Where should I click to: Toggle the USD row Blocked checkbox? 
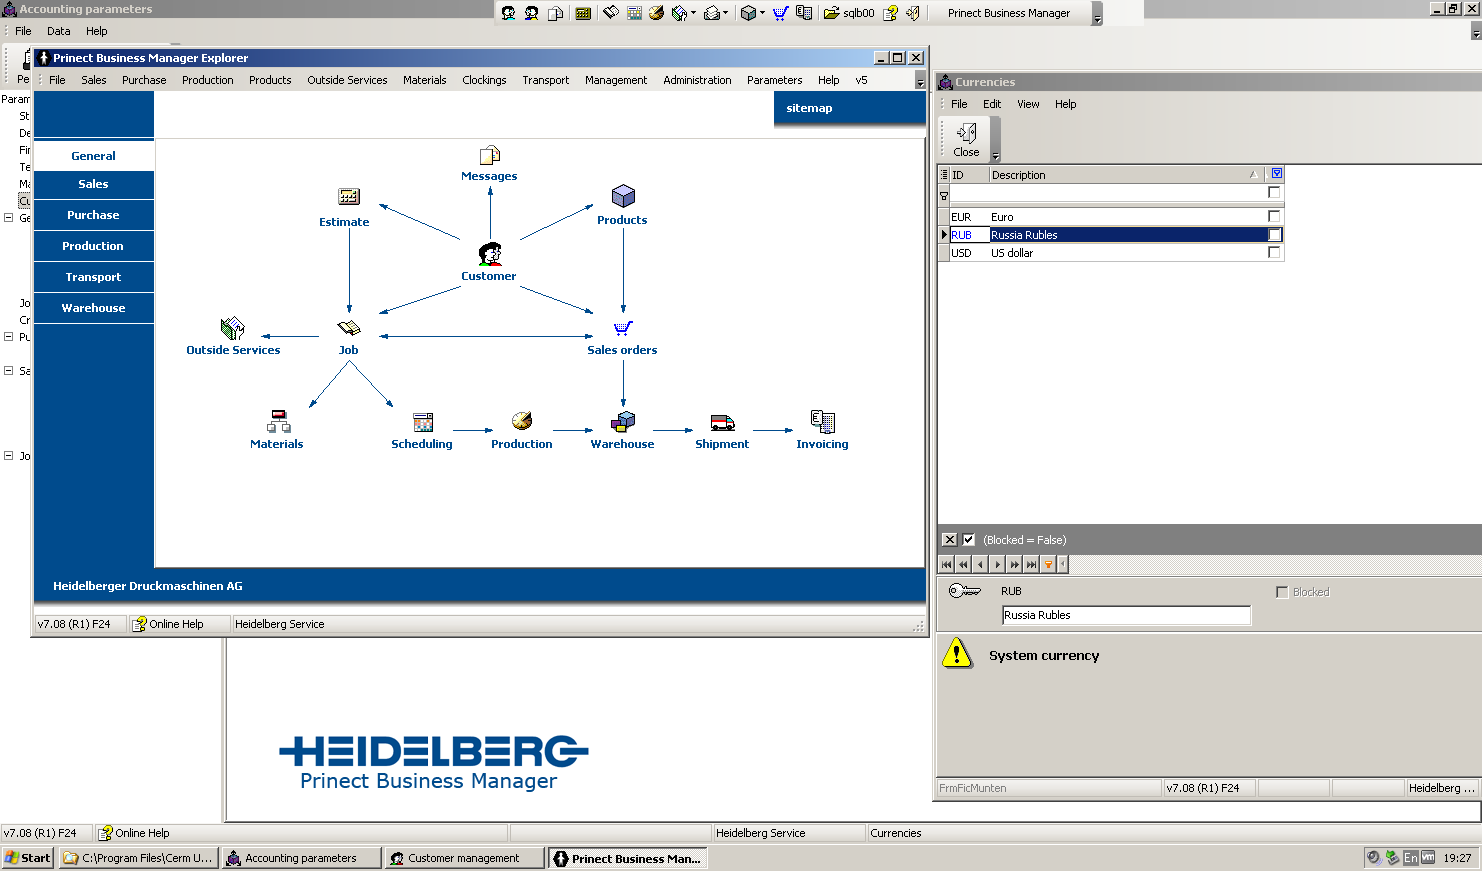tap(1274, 252)
